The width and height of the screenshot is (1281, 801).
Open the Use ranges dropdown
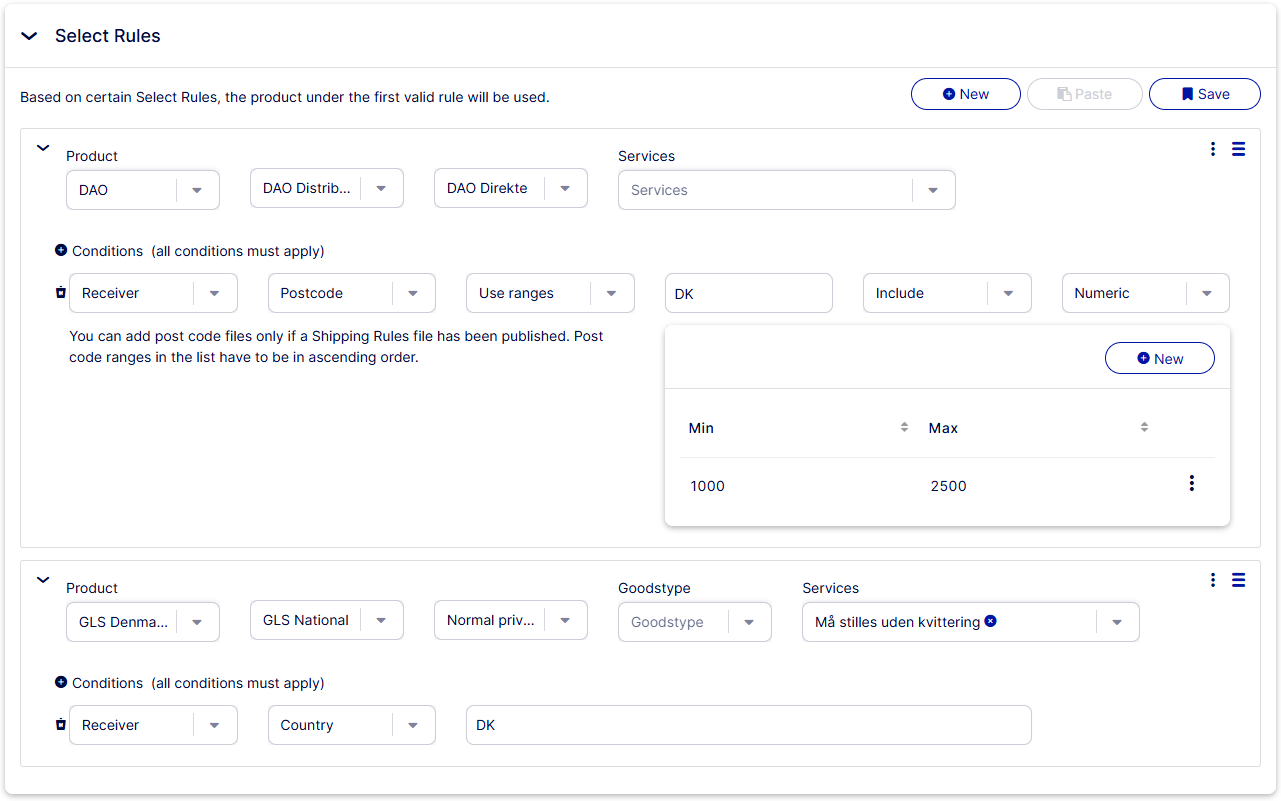[611, 293]
